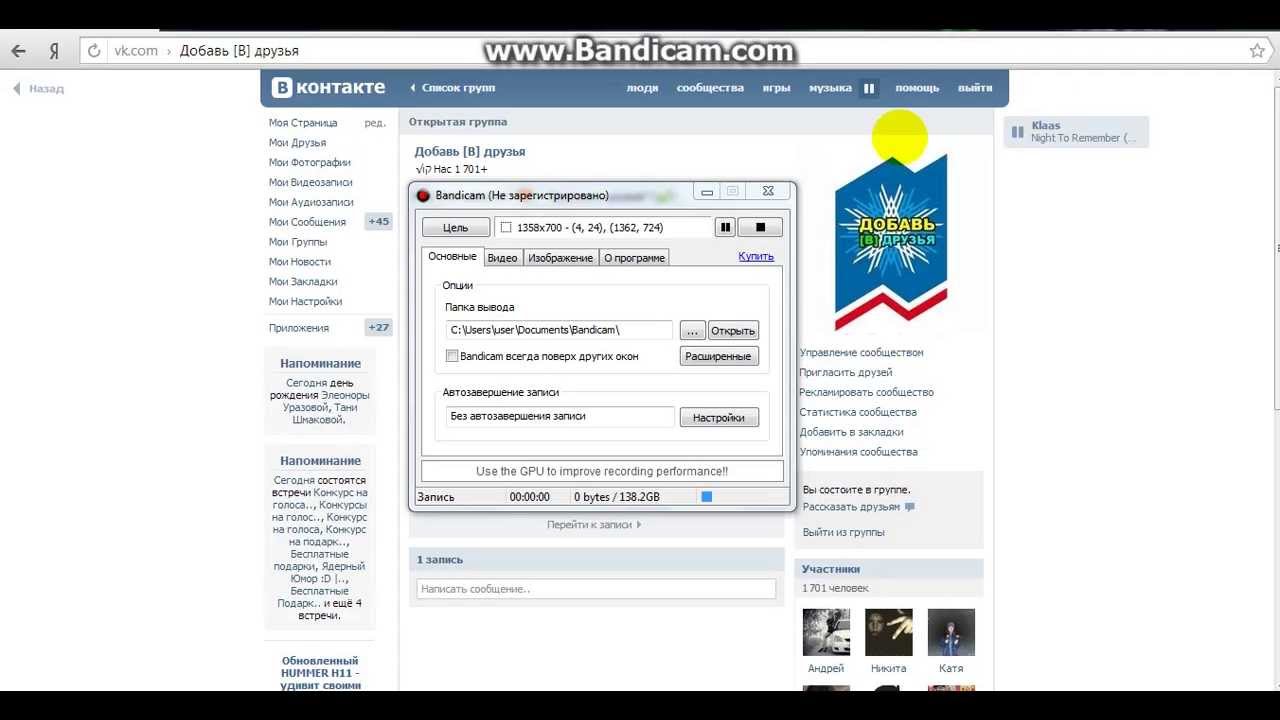
Task: Click the Открыть folder button
Action: (733, 330)
